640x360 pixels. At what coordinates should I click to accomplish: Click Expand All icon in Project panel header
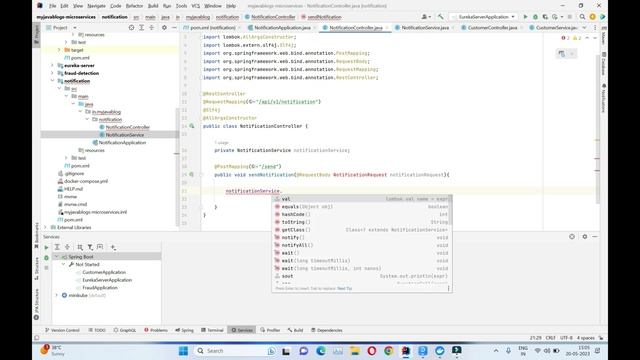coord(141,27)
